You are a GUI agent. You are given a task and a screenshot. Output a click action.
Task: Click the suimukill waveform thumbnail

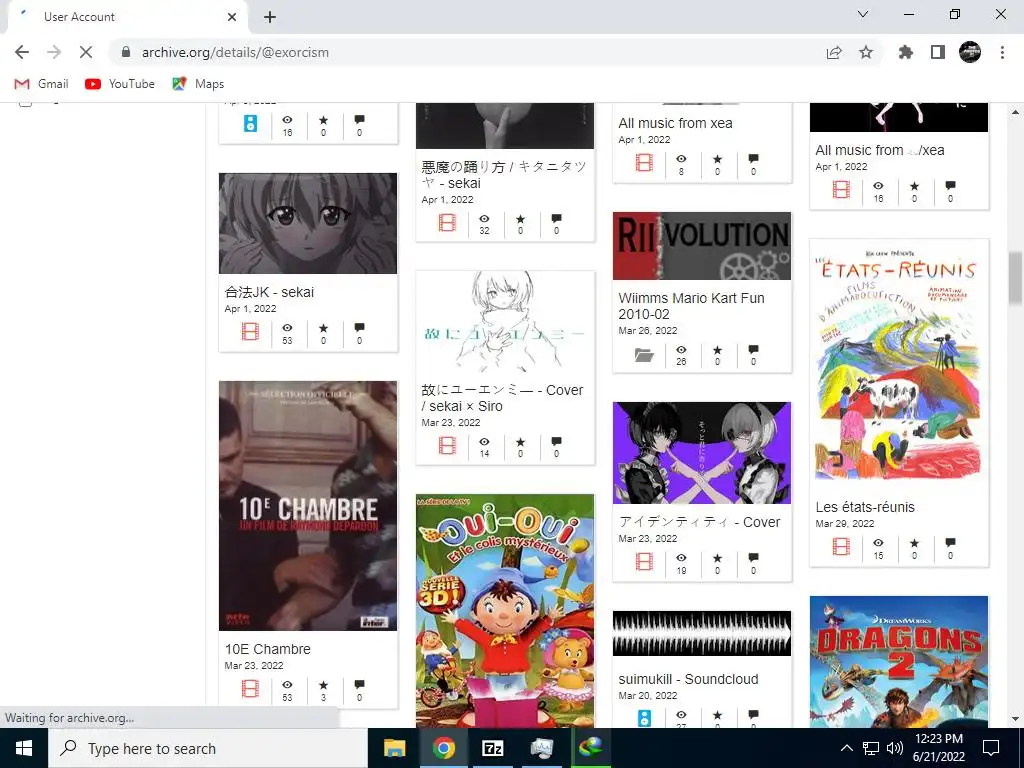pyautogui.click(x=701, y=633)
